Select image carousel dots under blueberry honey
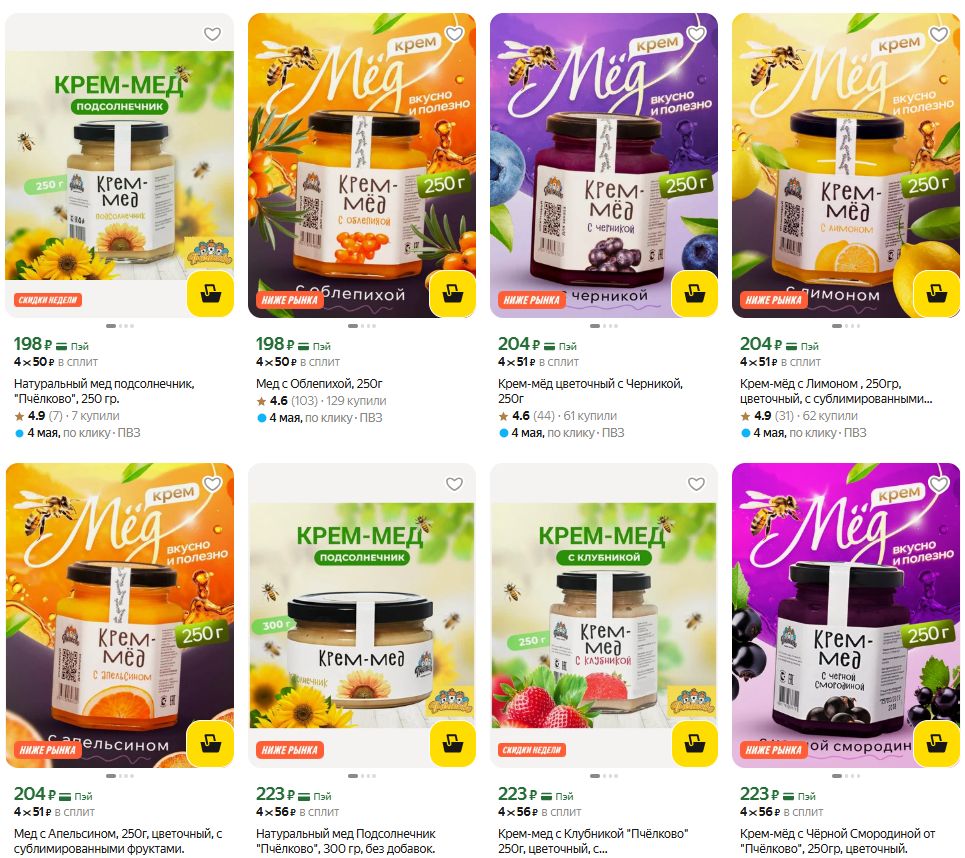The height and width of the screenshot is (858, 965). pos(604,326)
